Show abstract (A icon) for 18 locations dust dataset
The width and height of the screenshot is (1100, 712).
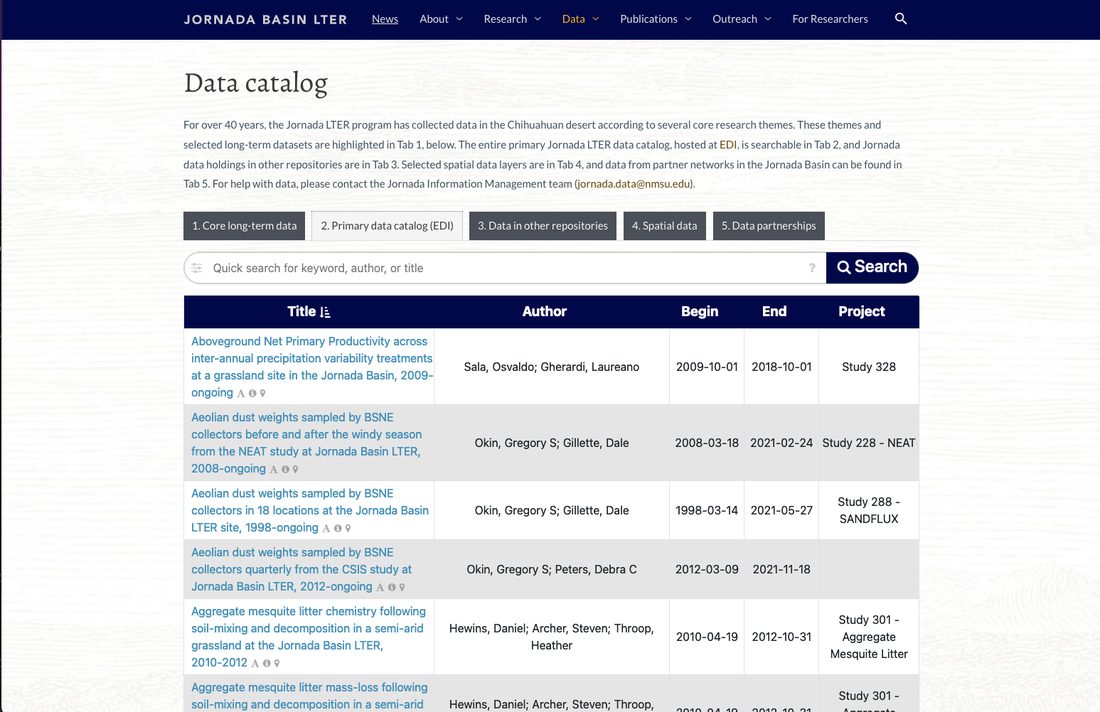tap(326, 528)
